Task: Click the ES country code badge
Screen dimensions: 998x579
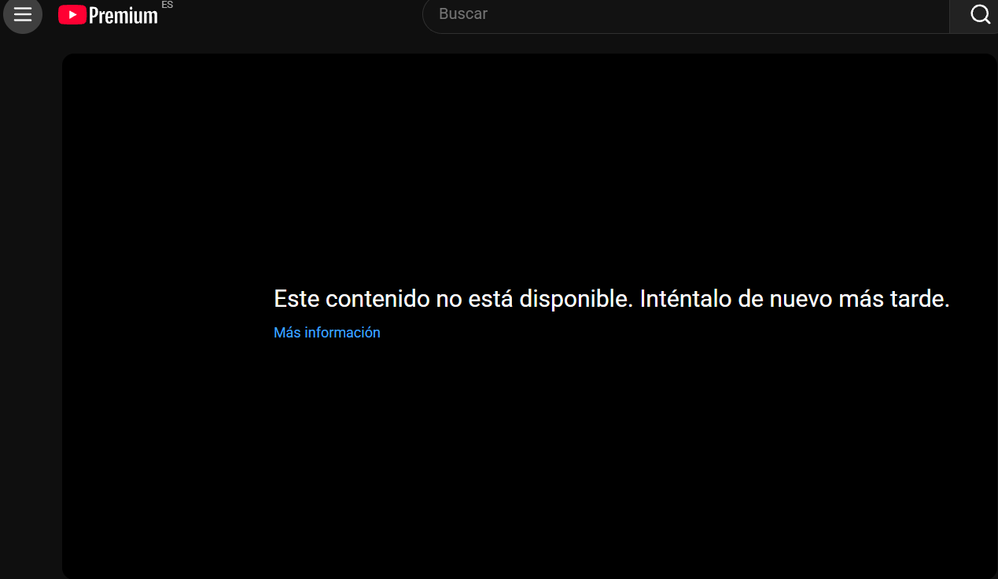Action: coord(167,5)
